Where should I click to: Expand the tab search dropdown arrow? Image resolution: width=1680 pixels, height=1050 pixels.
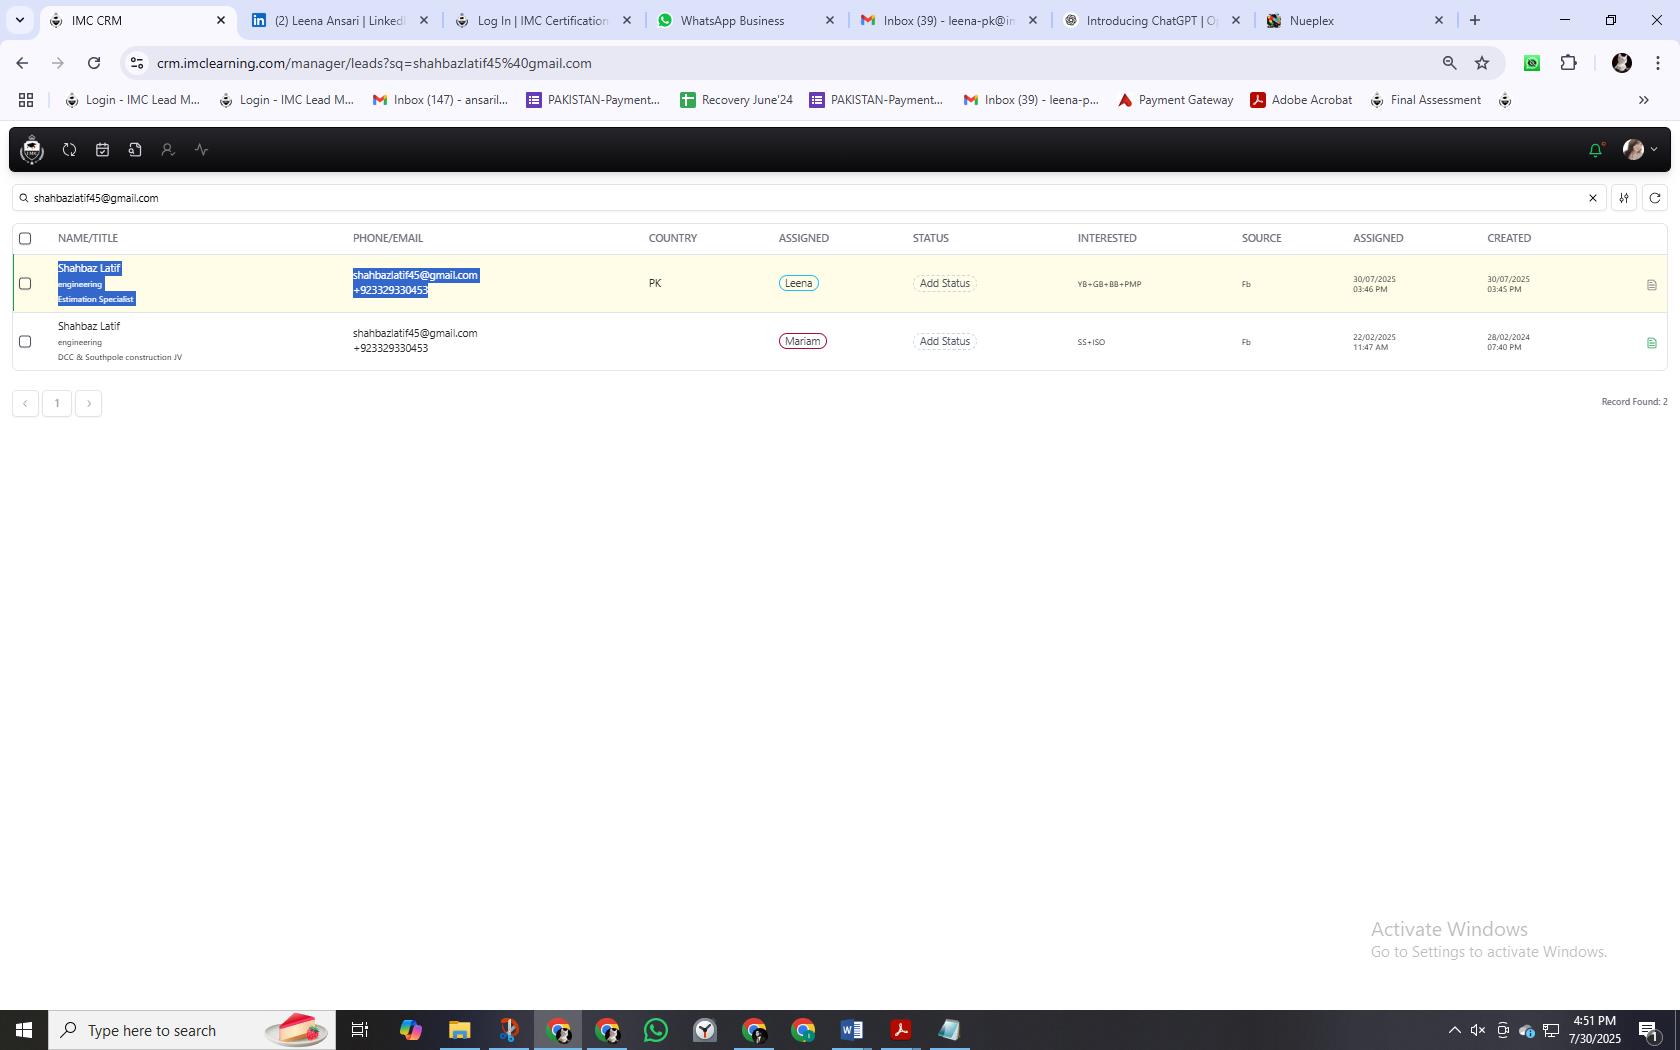[20, 20]
